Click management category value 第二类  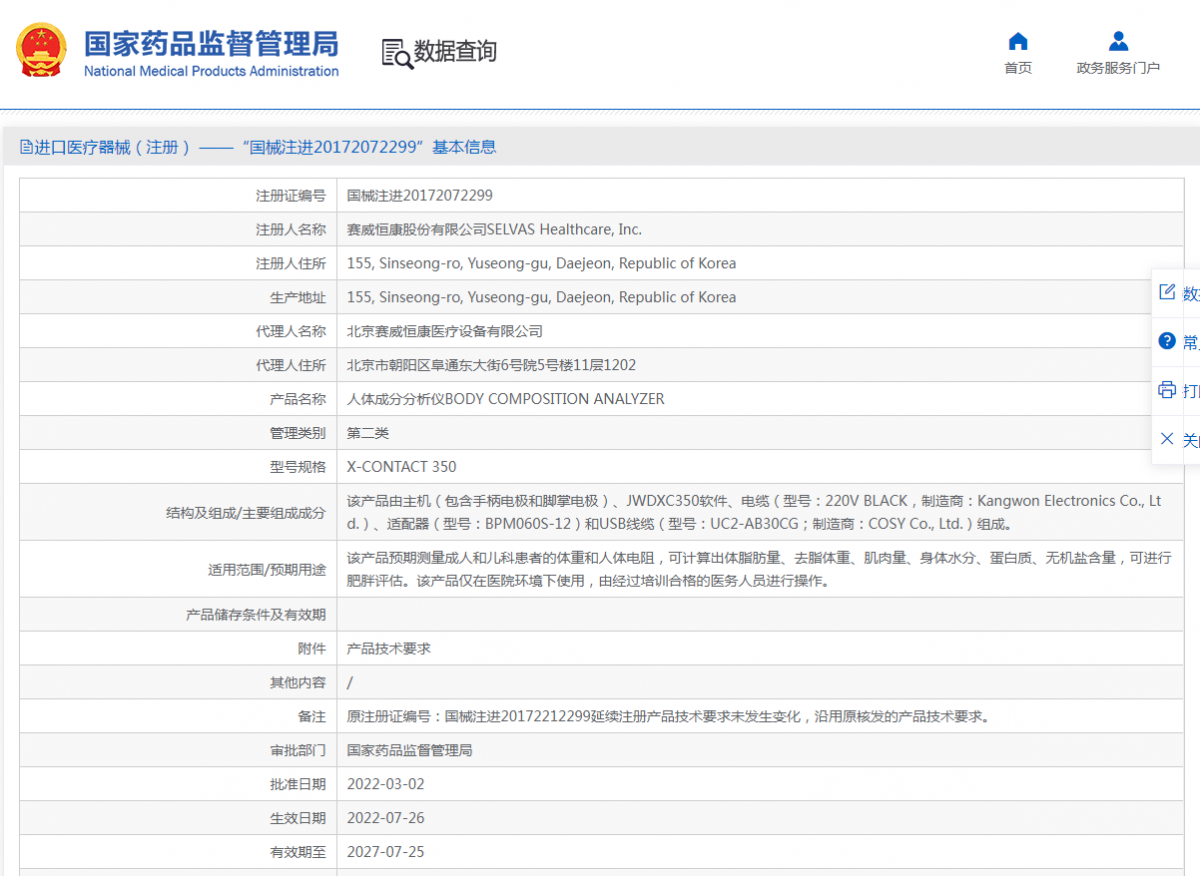[x=368, y=433]
